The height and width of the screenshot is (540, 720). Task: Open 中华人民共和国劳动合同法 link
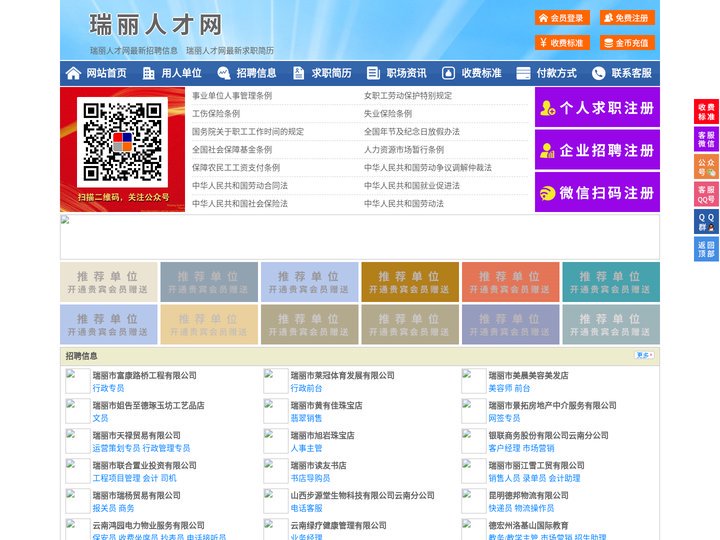pyautogui.click(x=240, y=186)
